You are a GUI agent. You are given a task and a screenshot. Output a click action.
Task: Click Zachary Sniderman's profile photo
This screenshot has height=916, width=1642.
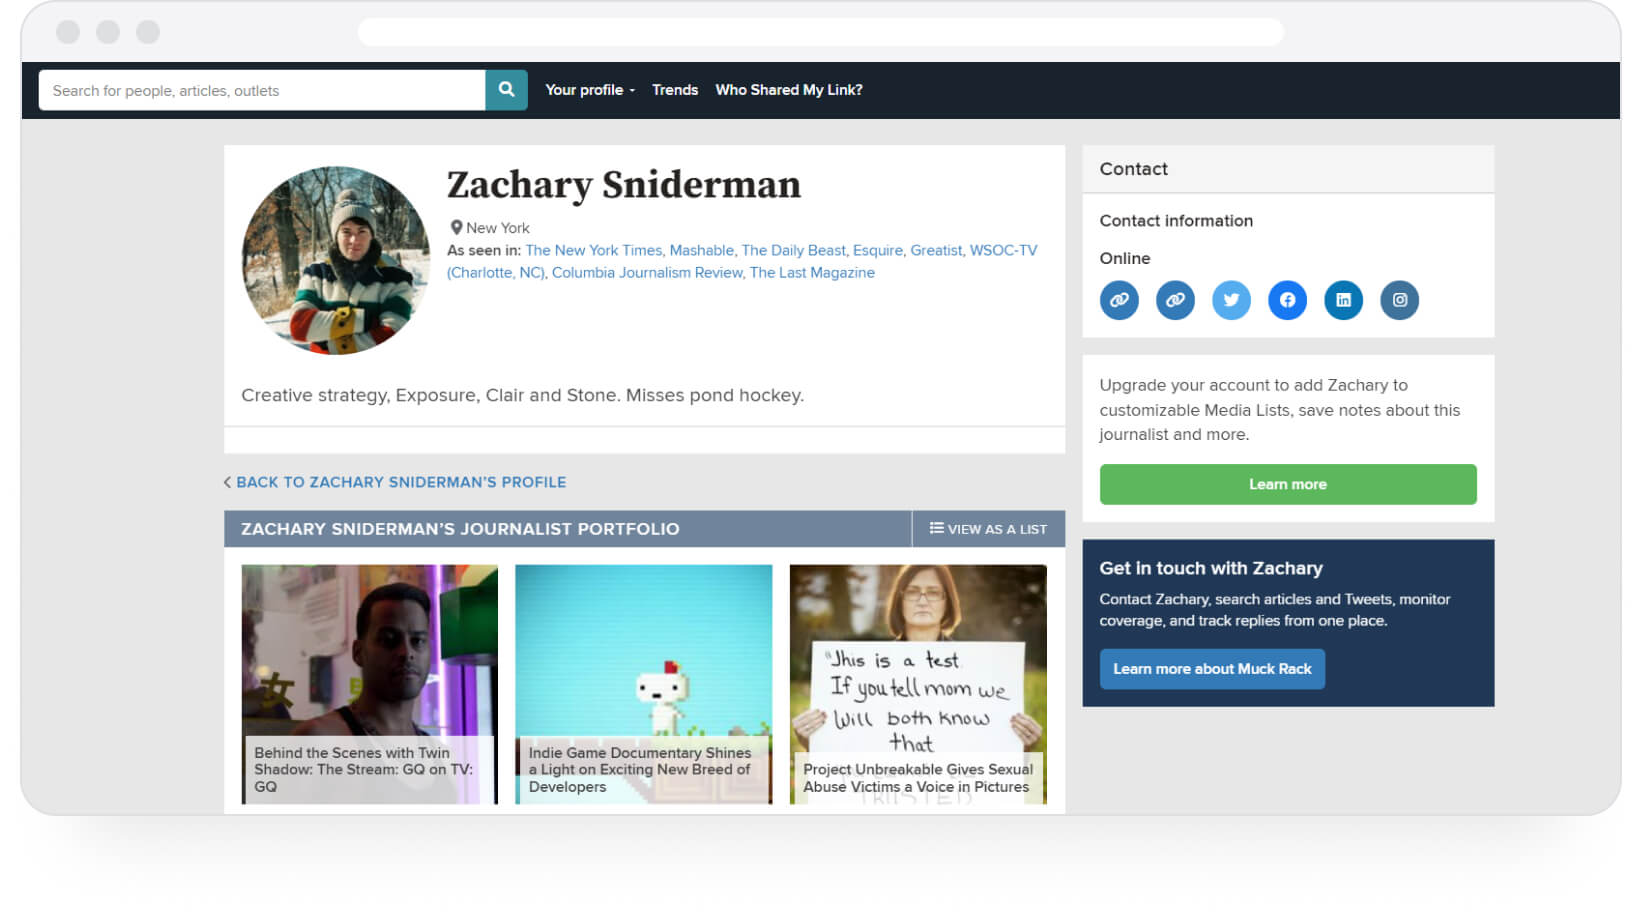tap(336, 260)
